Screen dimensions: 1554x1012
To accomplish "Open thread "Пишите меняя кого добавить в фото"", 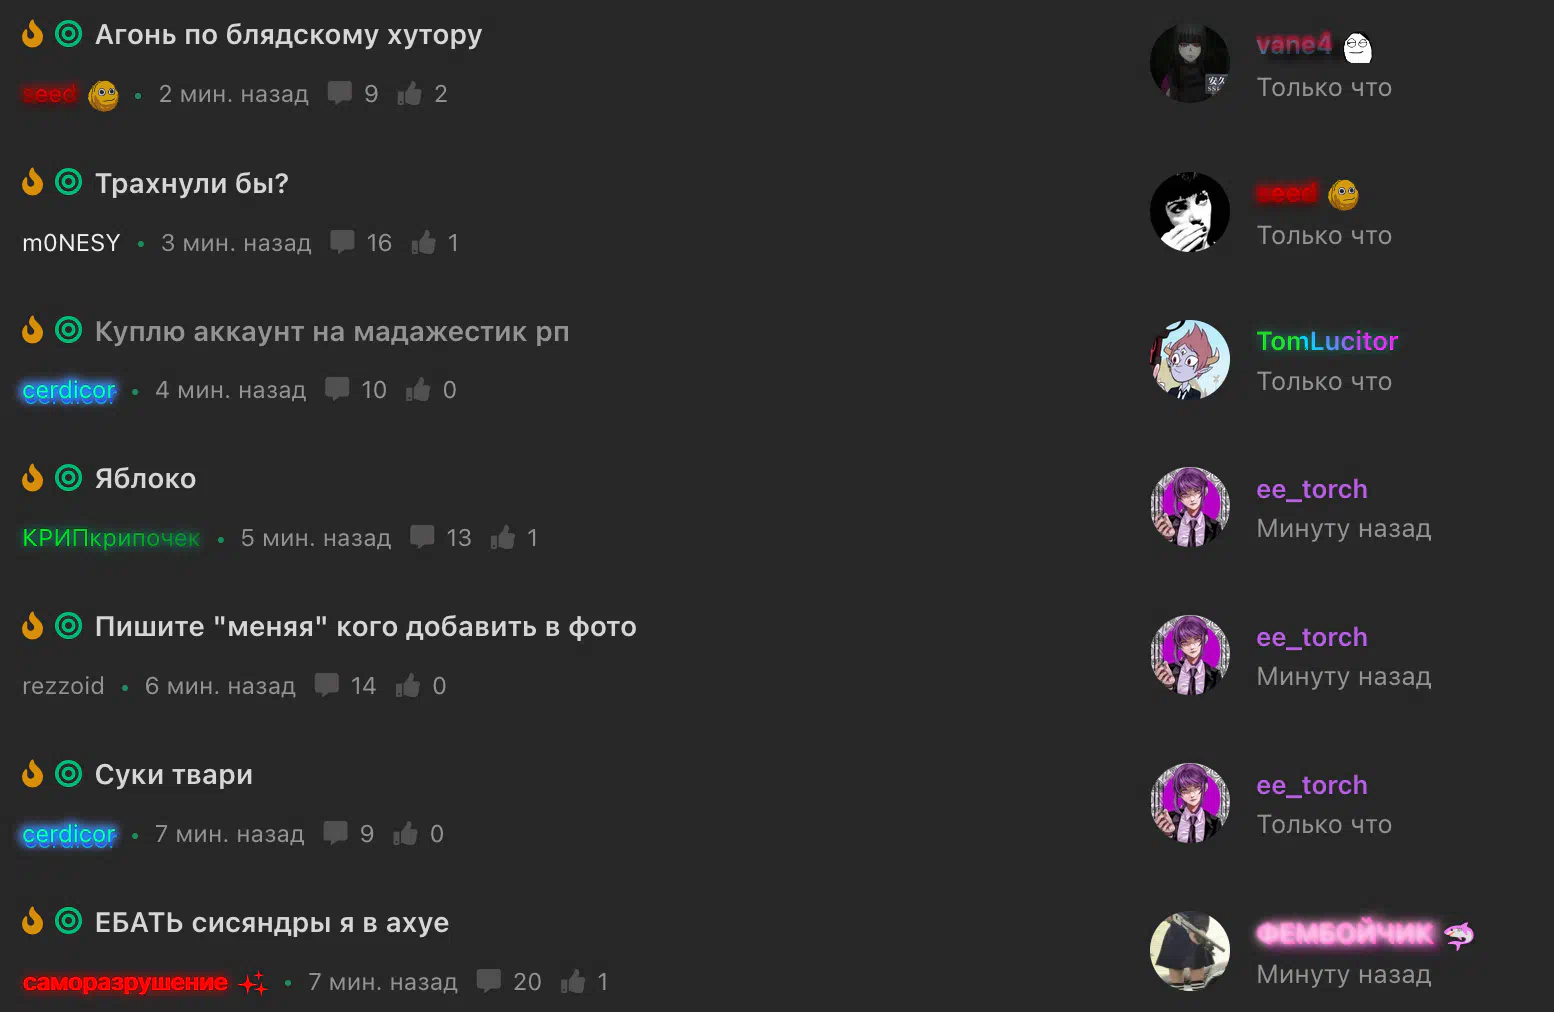I will pyautogui.click(x=366, y=627).
